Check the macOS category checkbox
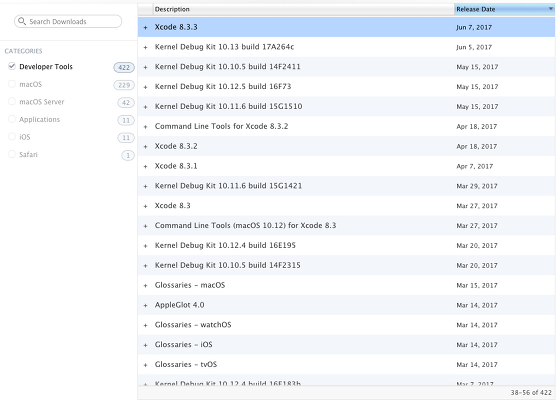Image resolution: width=556 pixels, height=401 pixels. 12,84
